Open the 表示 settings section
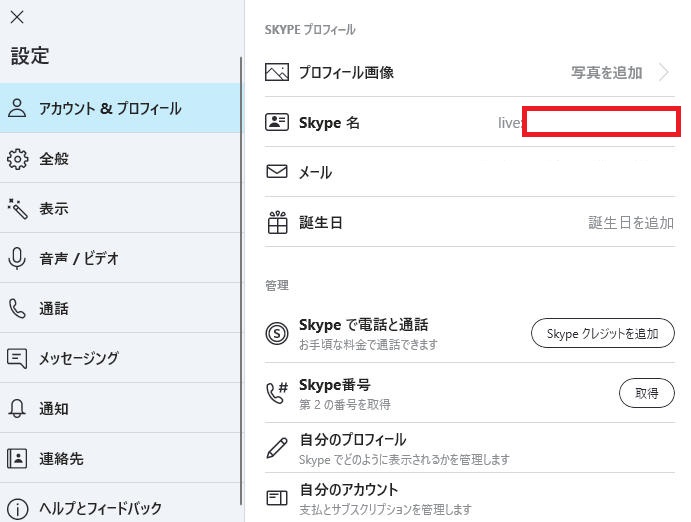The image size is (691, 522). (x=120, y=208)
